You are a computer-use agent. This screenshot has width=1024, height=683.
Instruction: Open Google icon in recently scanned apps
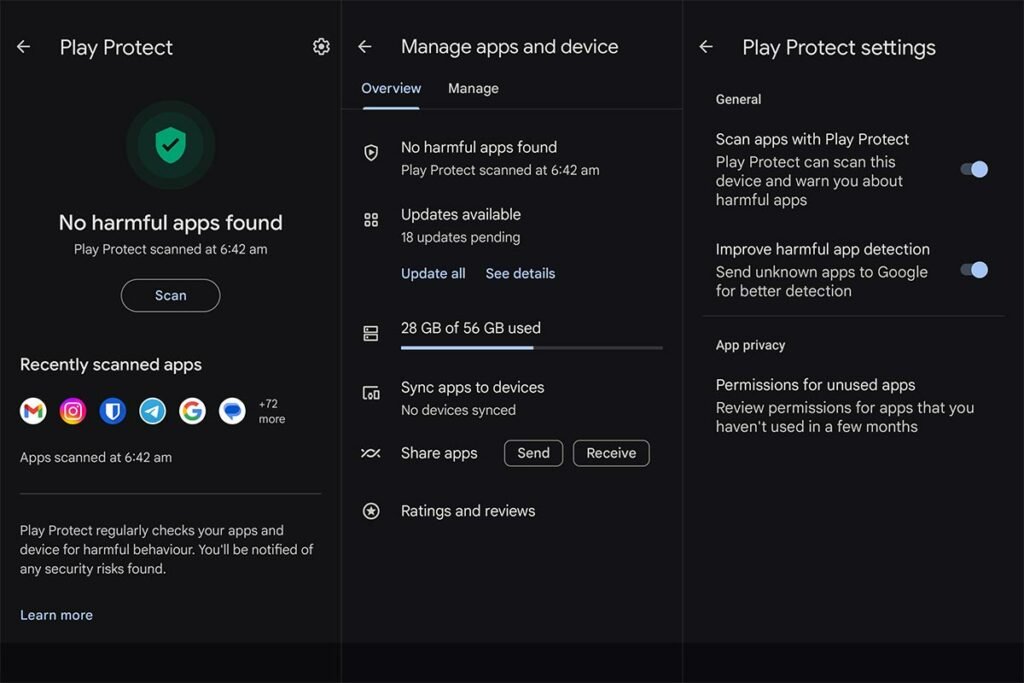pyautogui.click(x=193, y=411)
